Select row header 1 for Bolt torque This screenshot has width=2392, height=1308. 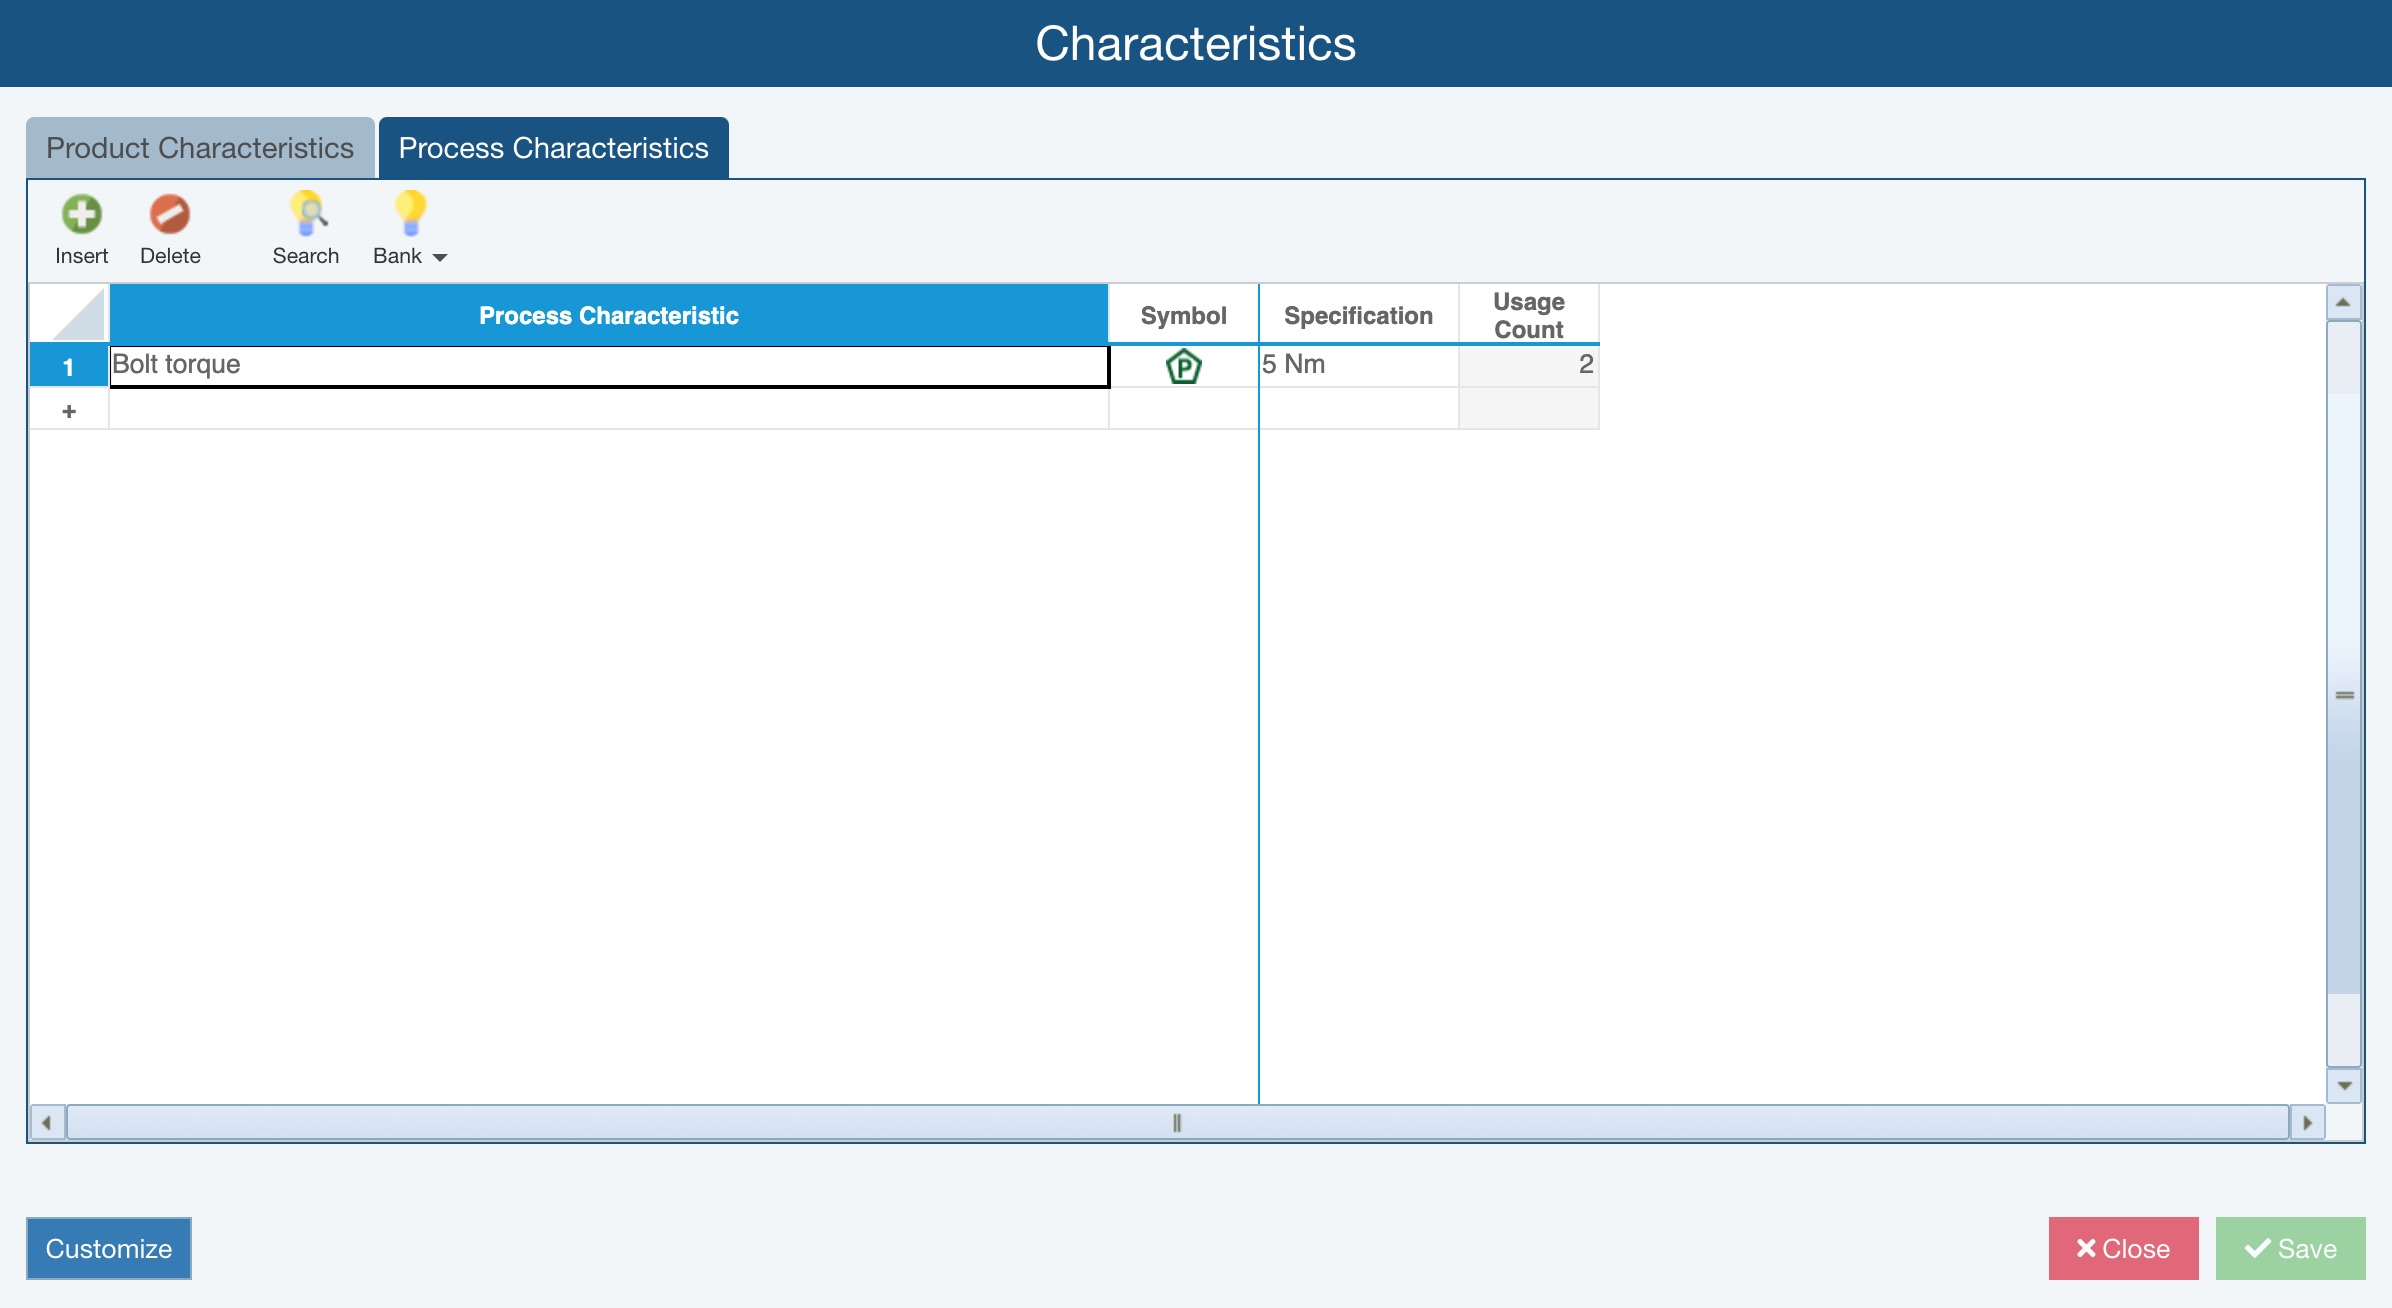pyautogui.click(x=68, y=366)
